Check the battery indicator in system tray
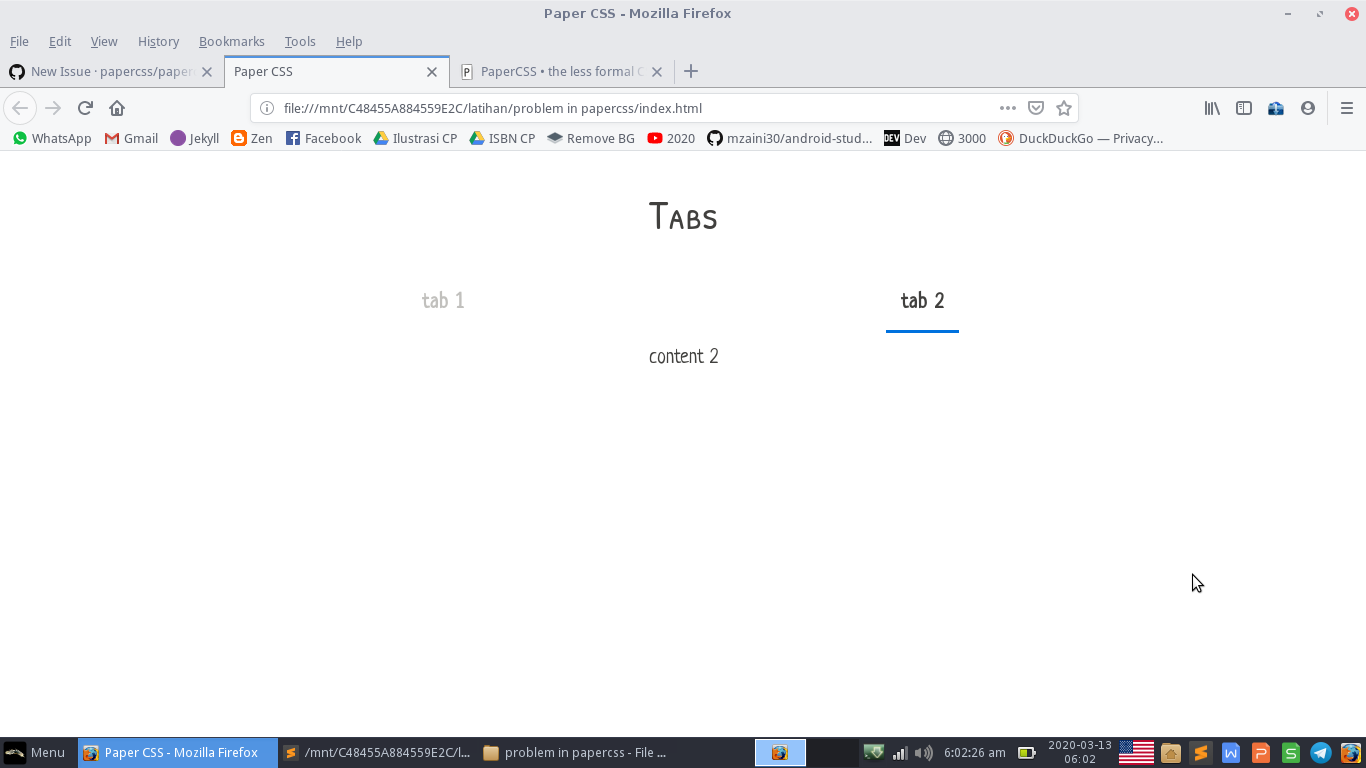Screen dimensions: 1366x768 pos(1026,752)
